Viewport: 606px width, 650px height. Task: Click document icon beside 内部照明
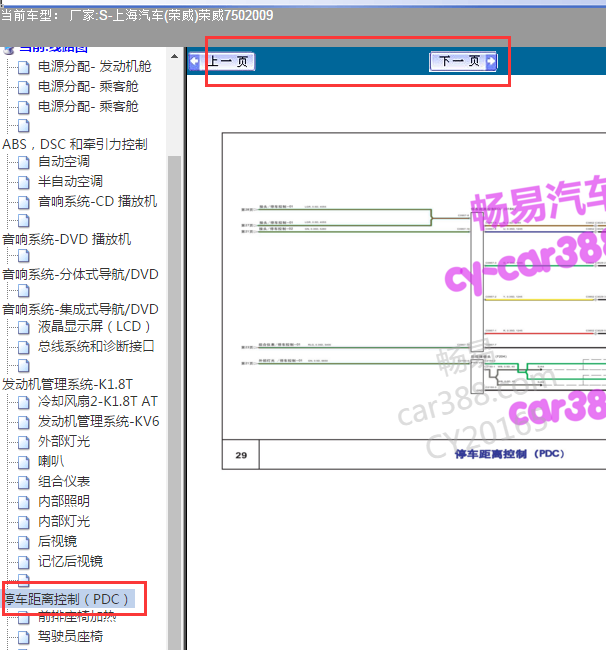point(24,502)
